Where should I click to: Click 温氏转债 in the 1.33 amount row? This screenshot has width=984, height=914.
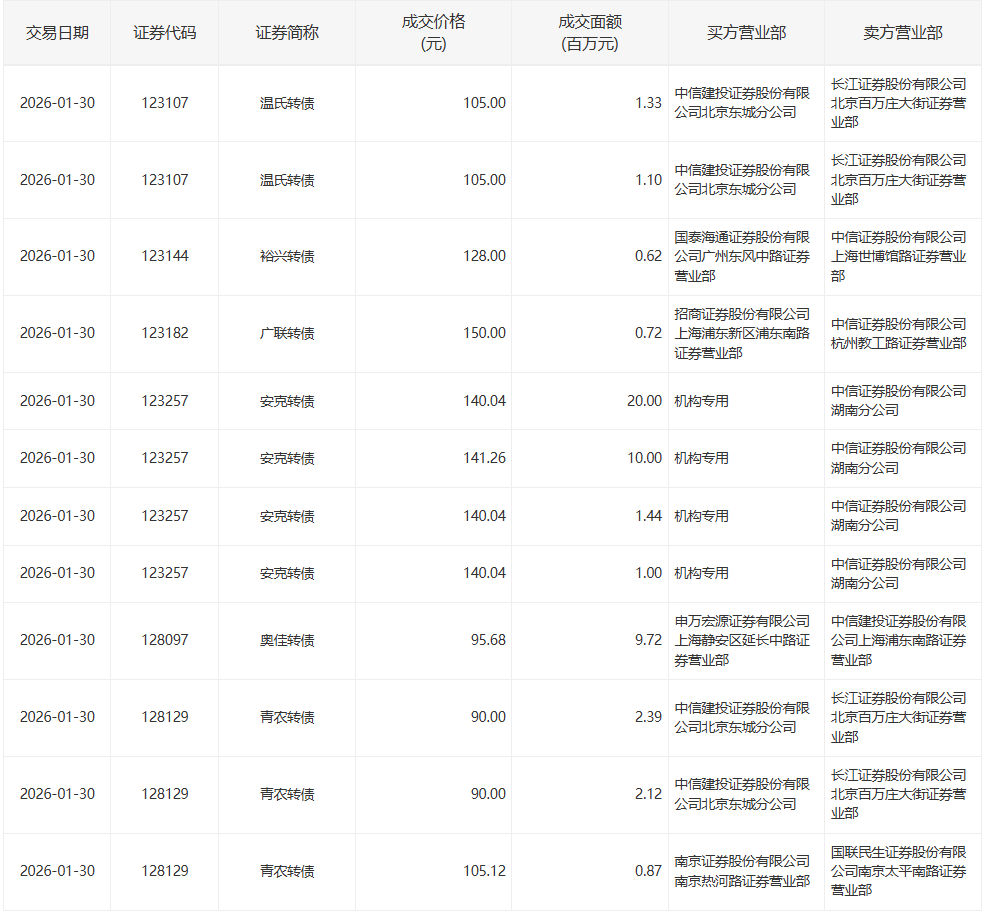click(287, 103)
